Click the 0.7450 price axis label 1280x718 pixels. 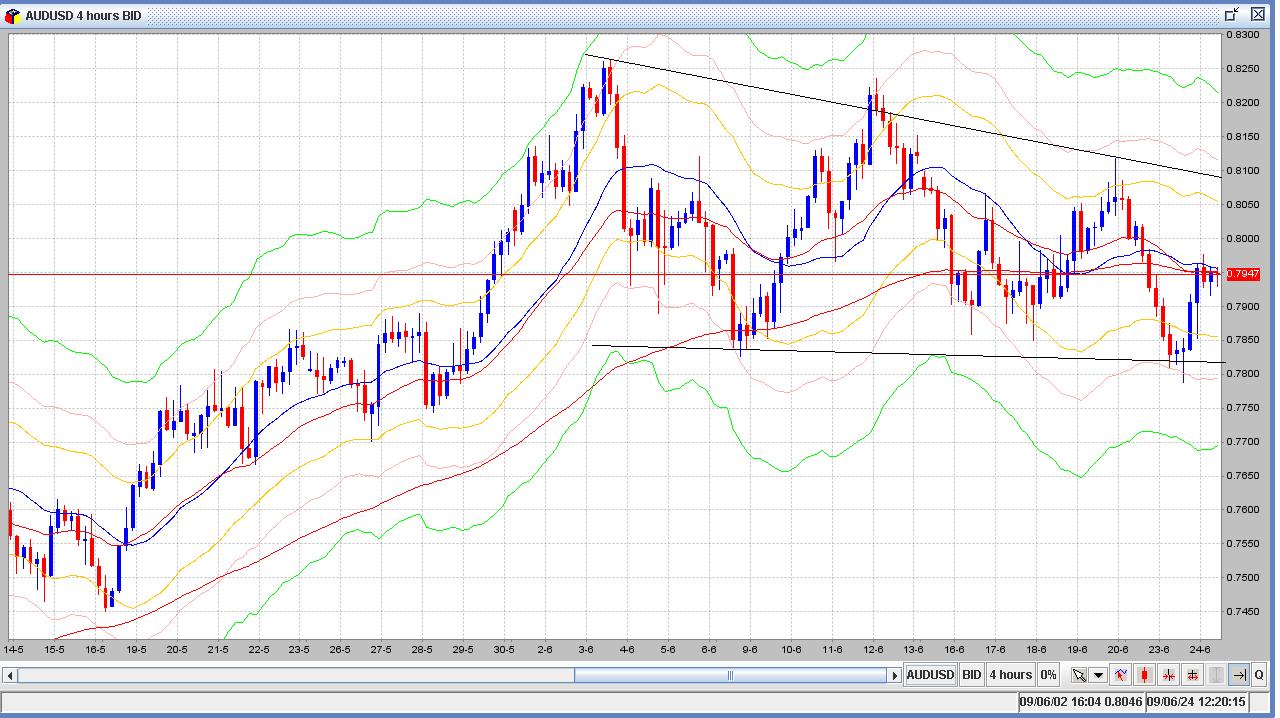1245,612
